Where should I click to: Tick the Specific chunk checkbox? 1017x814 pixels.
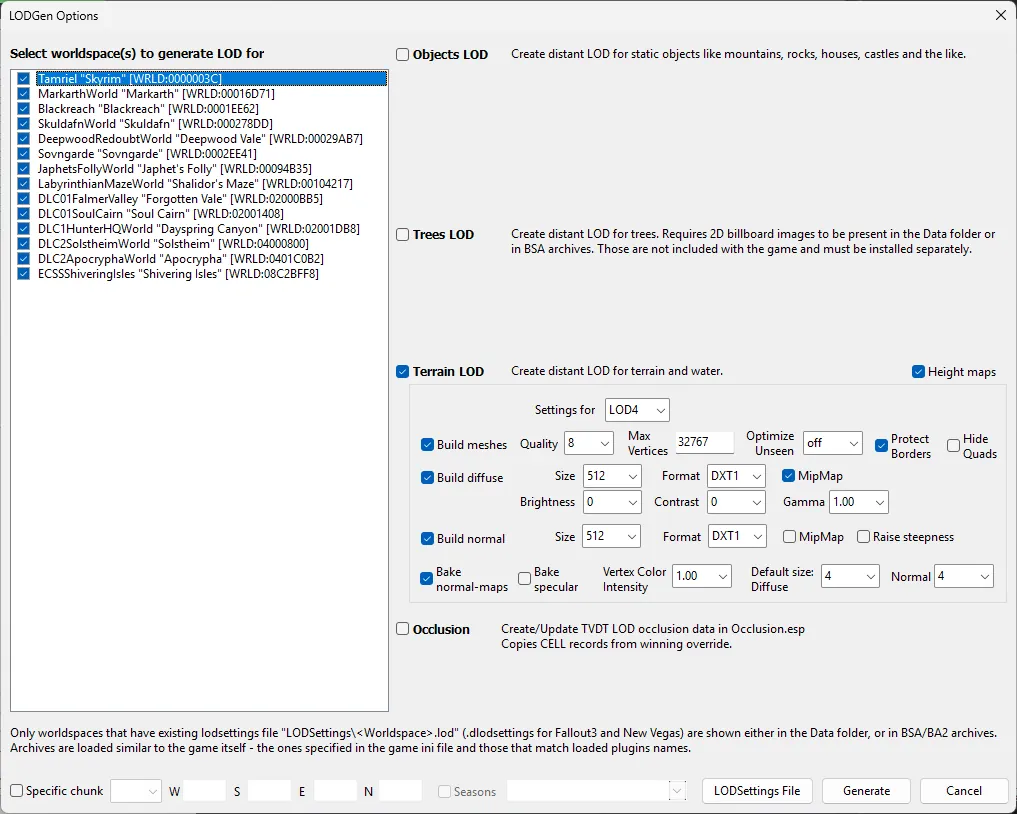click(17, 791)
